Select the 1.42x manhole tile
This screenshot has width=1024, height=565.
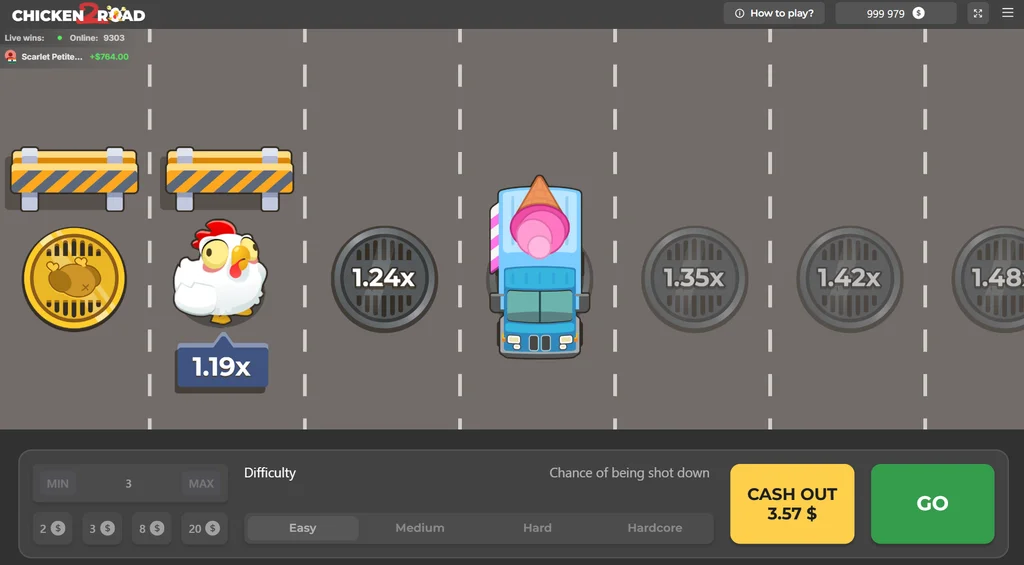[x=850, y=279]
